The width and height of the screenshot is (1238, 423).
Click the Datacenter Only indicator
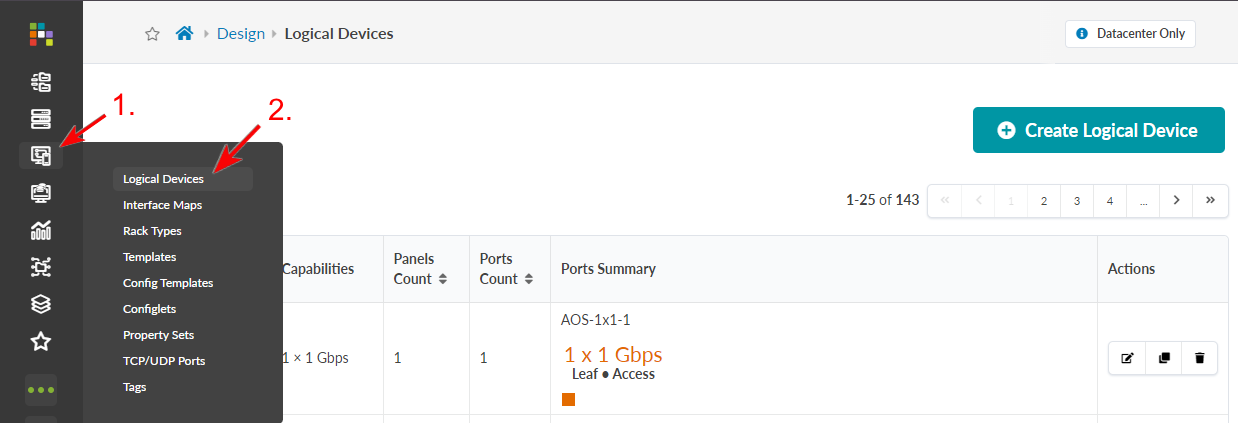[1130, 34]
